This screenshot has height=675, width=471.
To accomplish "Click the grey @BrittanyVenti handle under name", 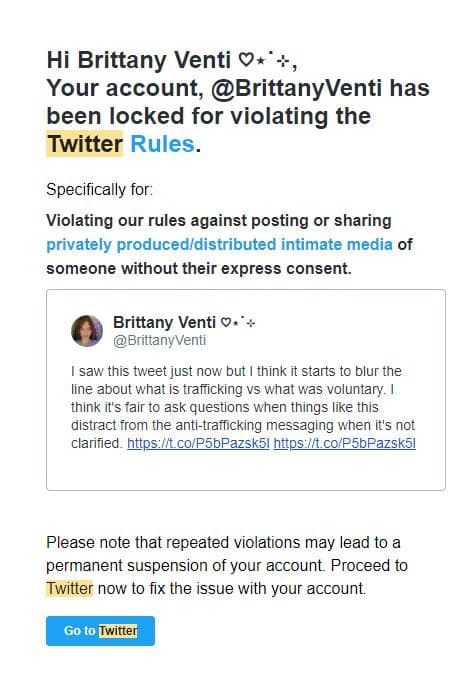I will click(x=159, y=340).
